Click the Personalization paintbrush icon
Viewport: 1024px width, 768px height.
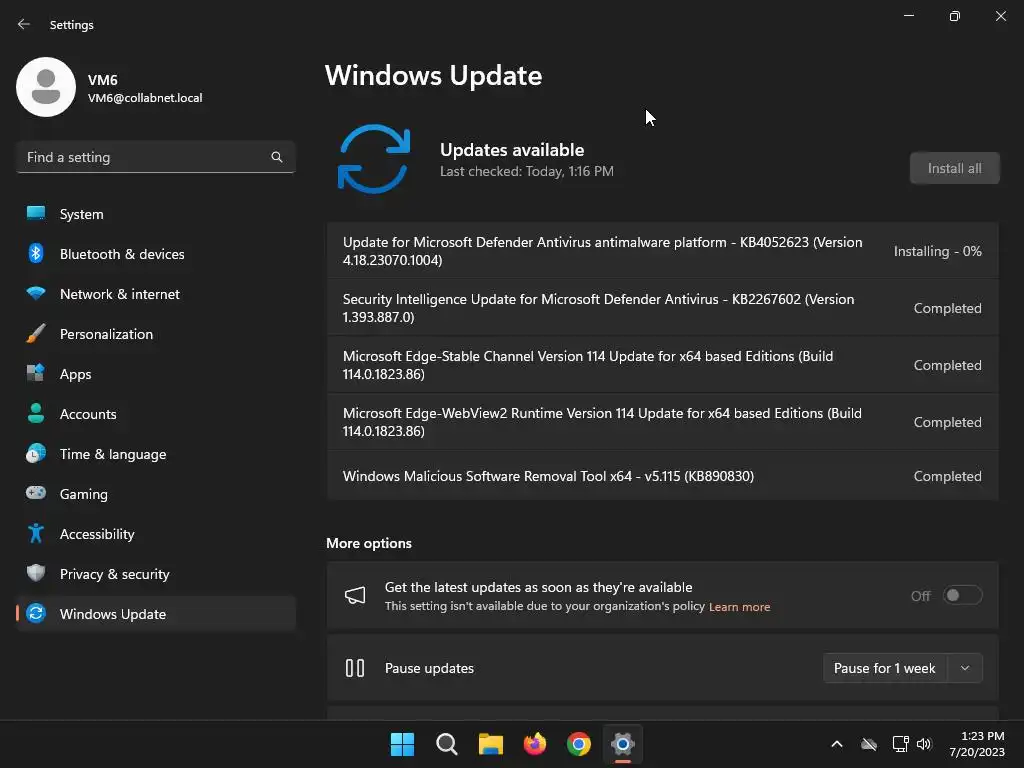click(x=36, y=334)
